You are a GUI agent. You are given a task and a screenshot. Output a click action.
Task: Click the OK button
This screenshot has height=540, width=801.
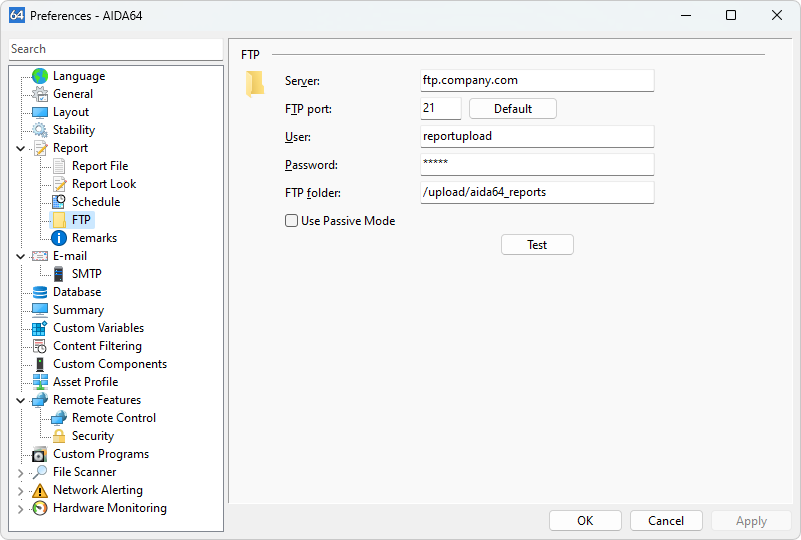pyautogui.click(x=585, y=521)
